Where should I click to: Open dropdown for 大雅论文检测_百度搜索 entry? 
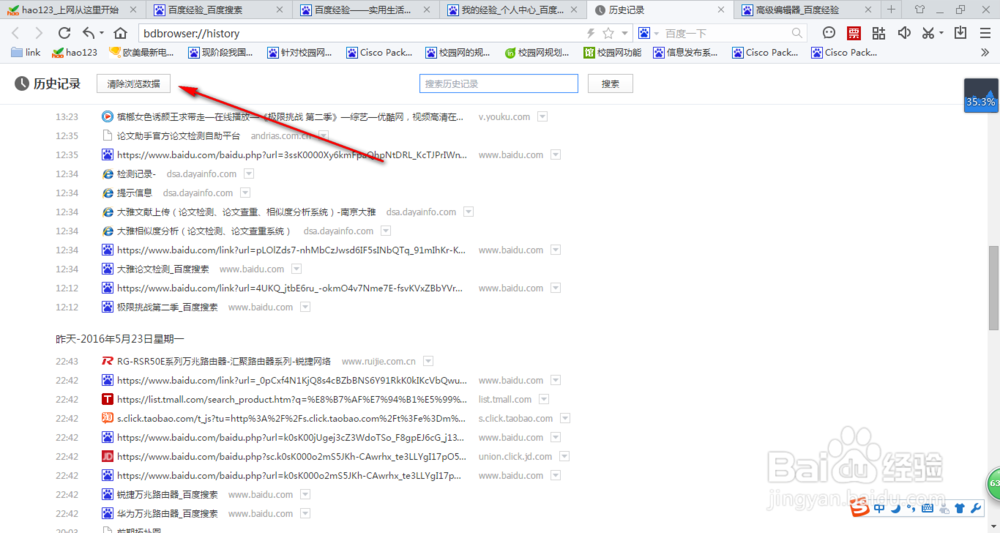tap(297, 269)
